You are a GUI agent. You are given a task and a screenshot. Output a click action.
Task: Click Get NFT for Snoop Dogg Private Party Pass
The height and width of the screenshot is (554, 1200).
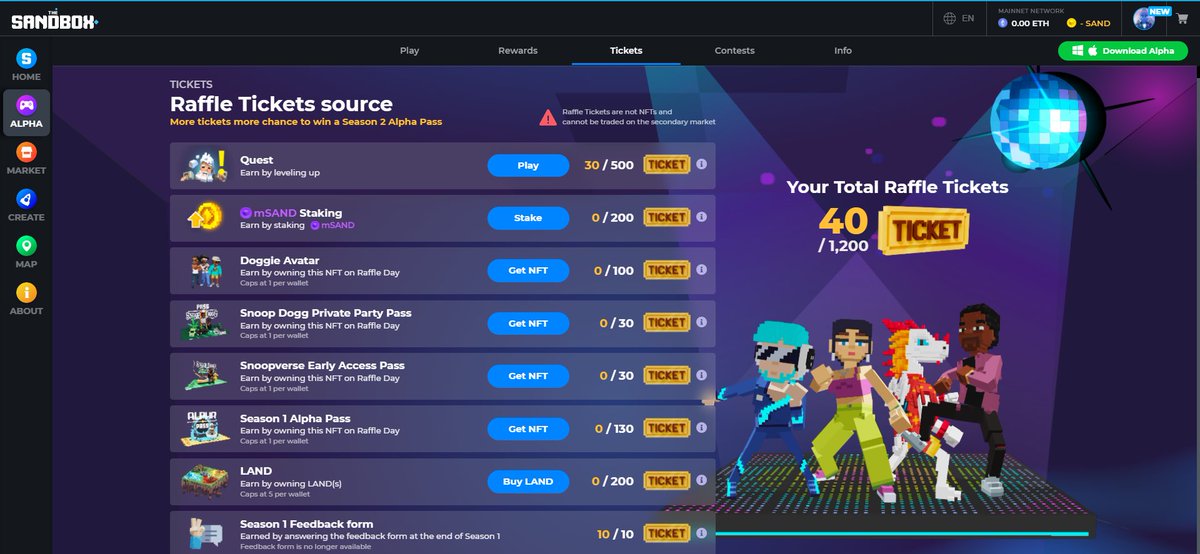(528, 323)
